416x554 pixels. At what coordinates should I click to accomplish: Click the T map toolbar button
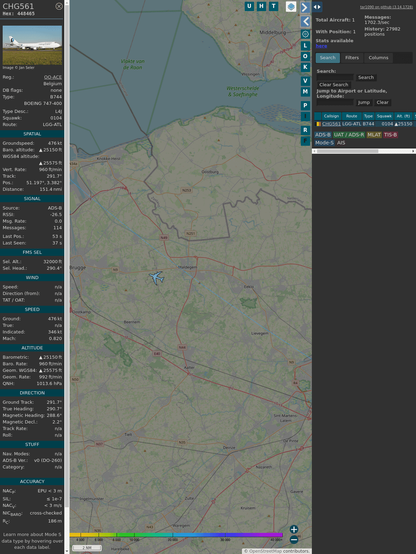click(x=273, y=6)
